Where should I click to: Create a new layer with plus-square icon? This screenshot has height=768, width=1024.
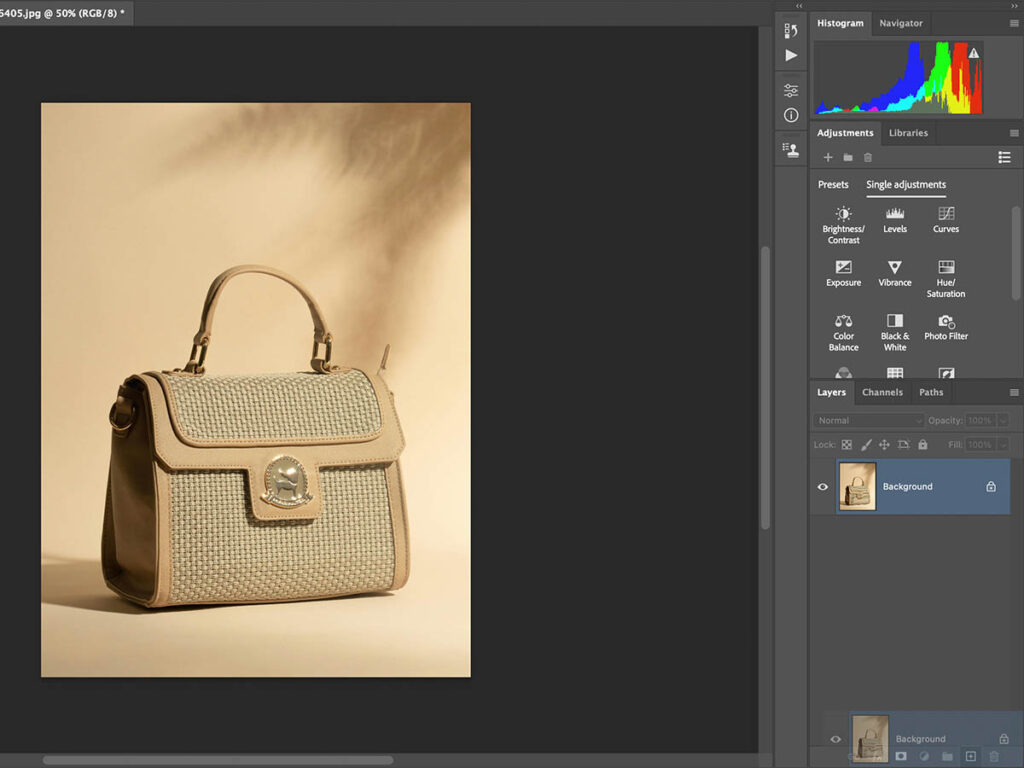point(971,756)
